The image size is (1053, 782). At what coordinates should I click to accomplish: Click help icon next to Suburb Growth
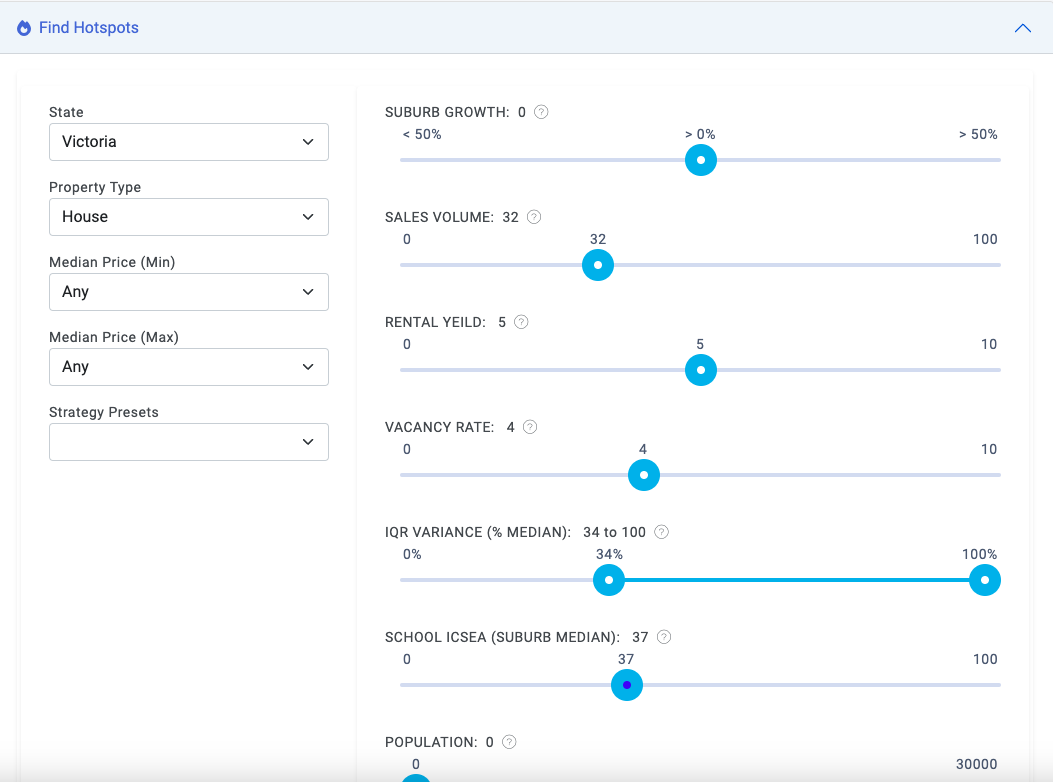541,112
